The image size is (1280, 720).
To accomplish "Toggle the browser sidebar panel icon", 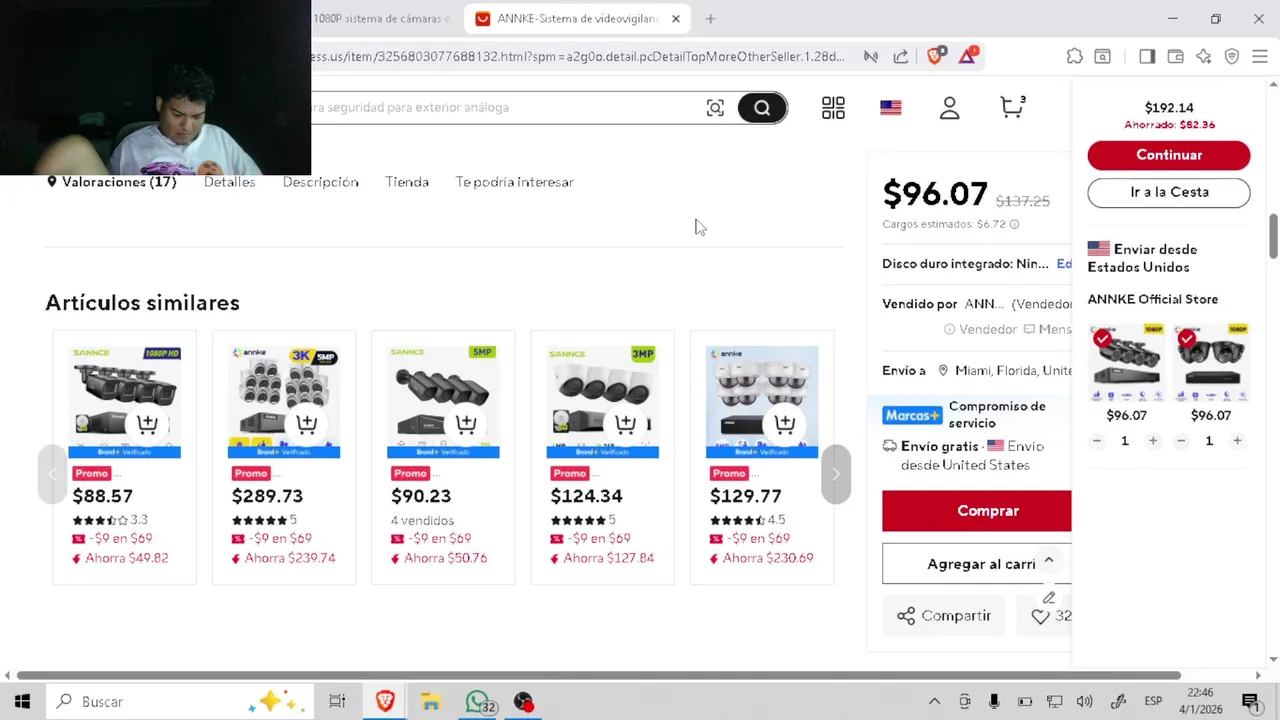I will point(1147,57).
